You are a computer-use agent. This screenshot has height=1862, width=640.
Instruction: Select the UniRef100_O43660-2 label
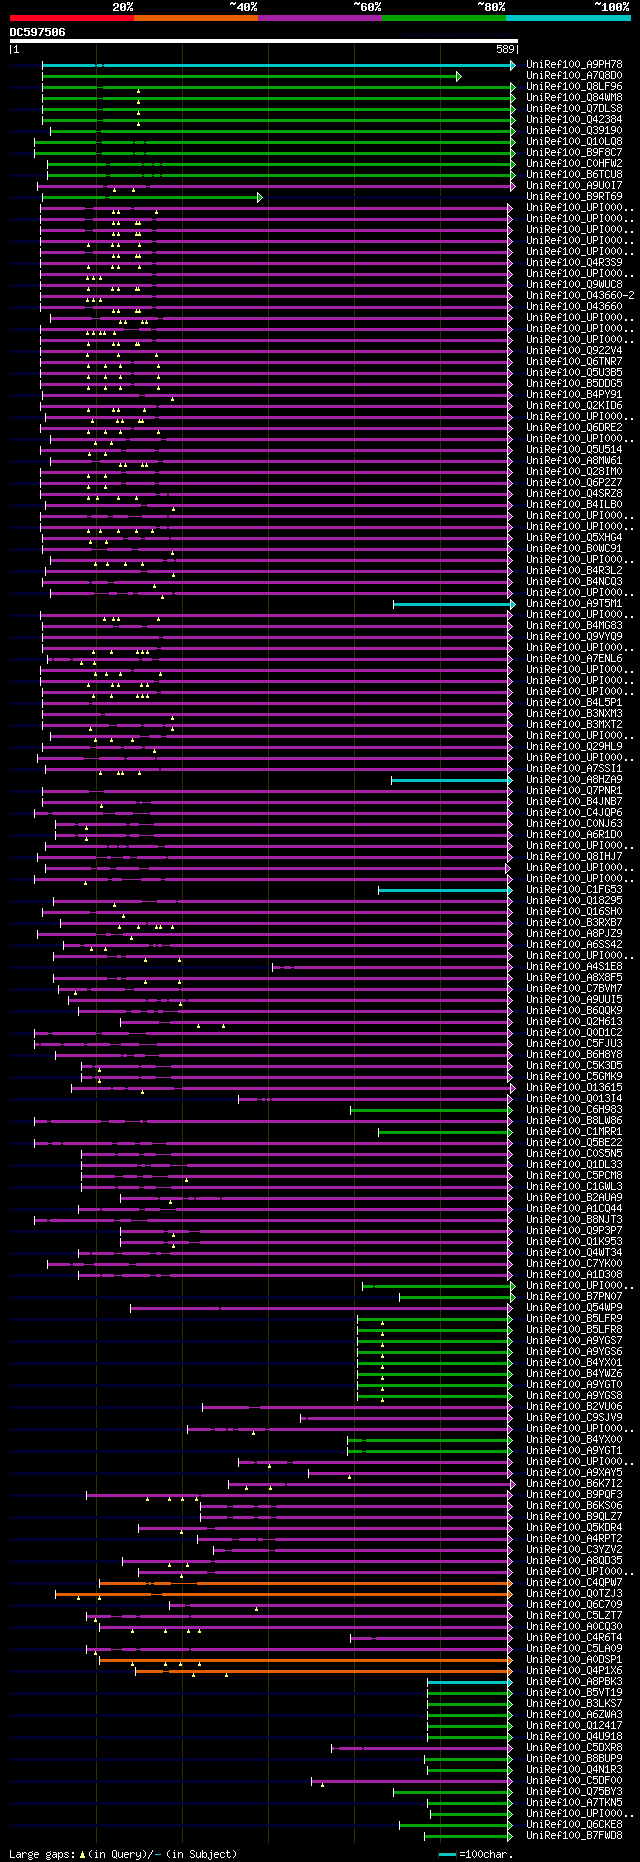(580, 295)
